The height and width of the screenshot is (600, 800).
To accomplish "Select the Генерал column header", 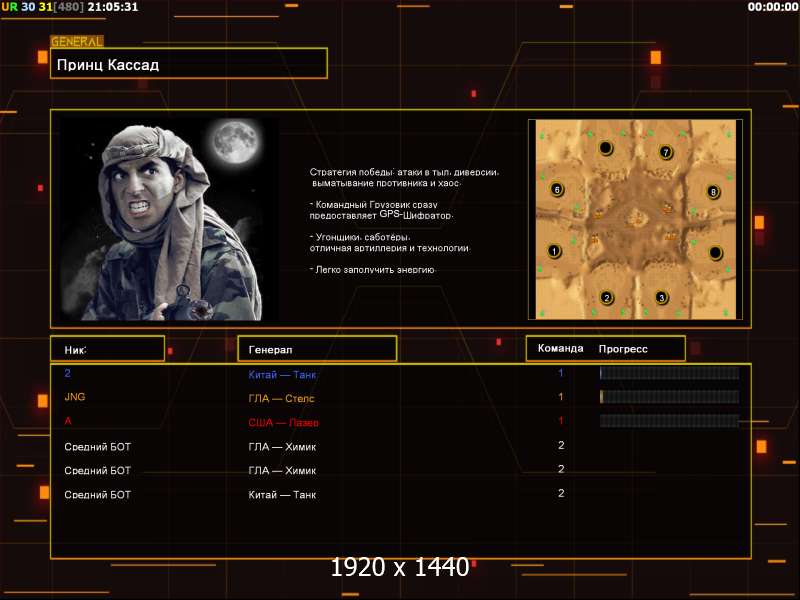I will tap(316, 349).
